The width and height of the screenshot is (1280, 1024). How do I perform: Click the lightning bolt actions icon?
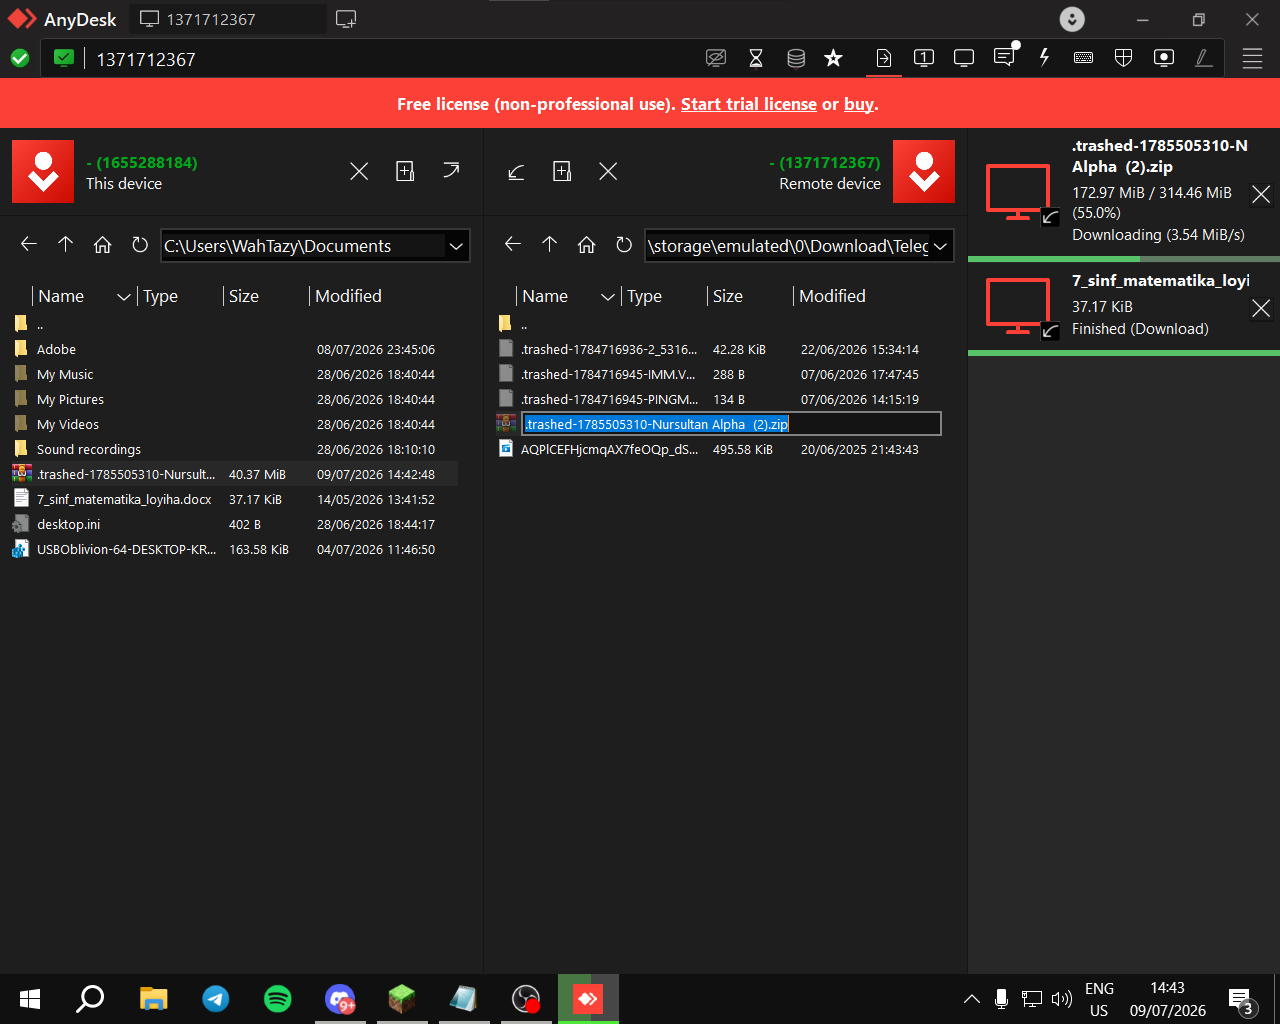(1044, 58)
